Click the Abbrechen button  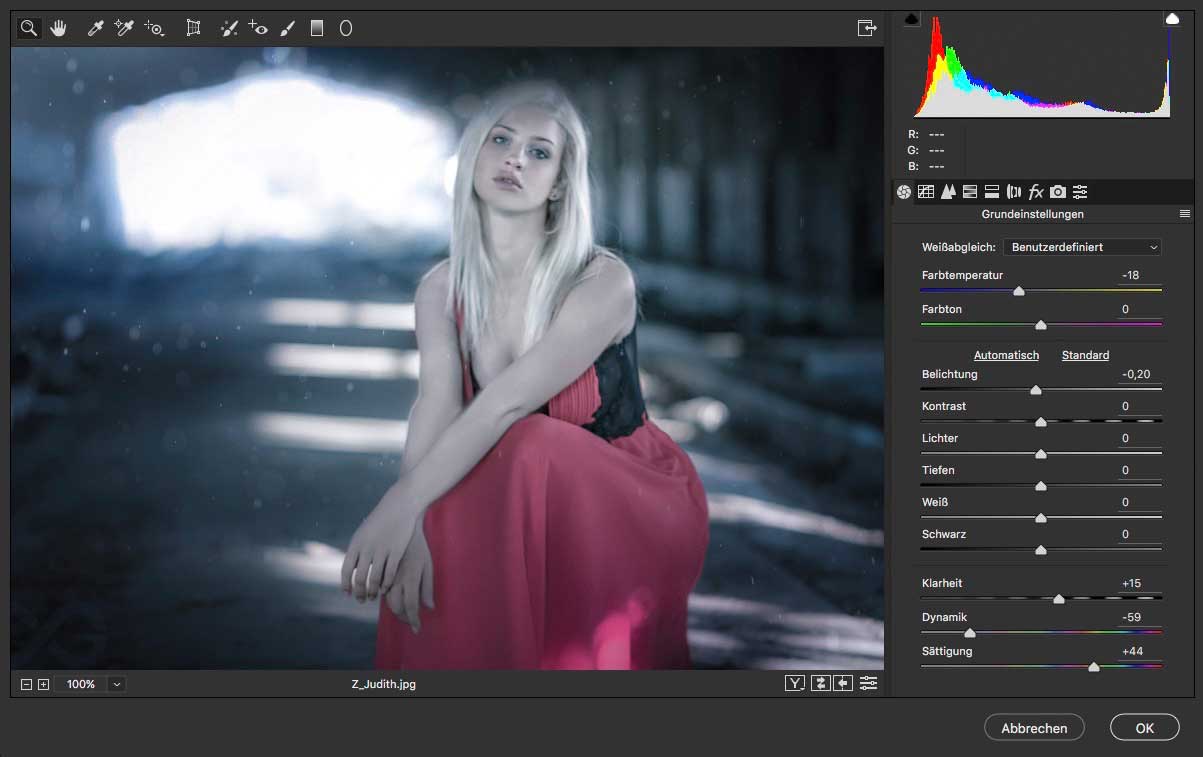(1034, 728)
